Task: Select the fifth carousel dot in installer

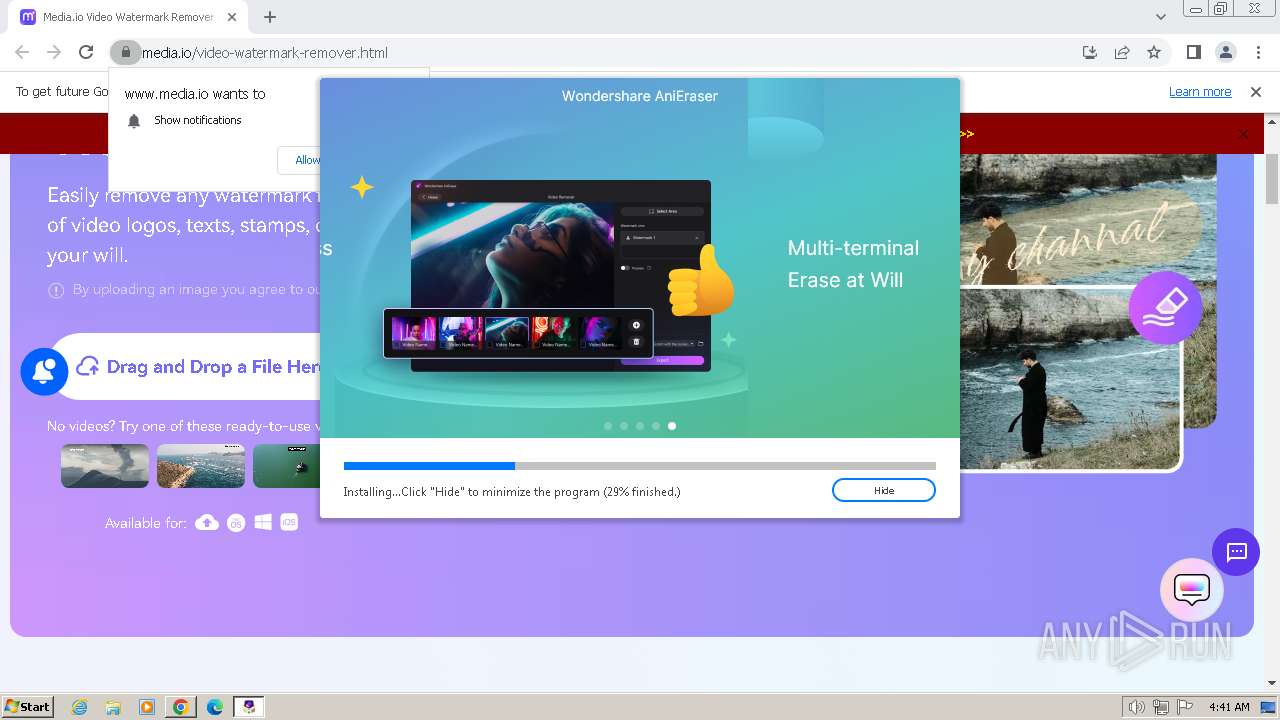Action: (672, 426)
